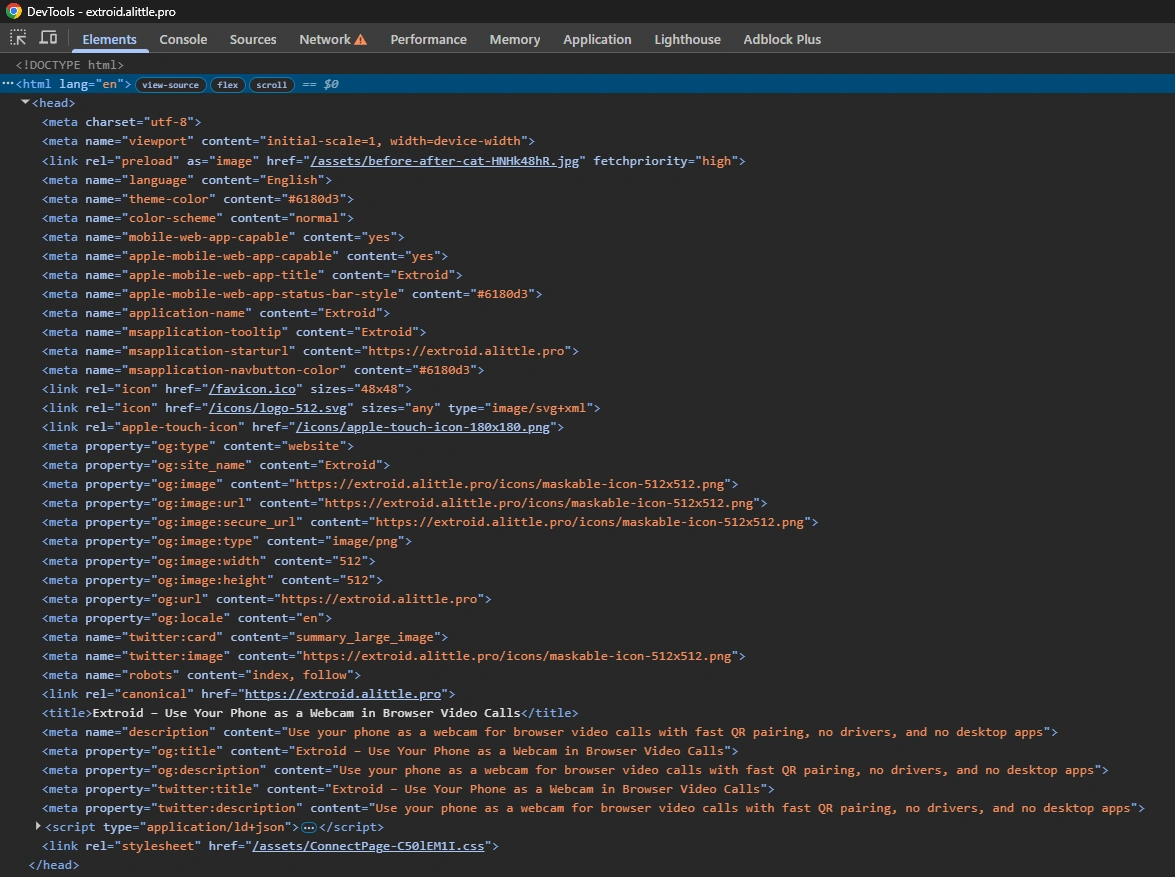1175x877 pixels.
Task: Select the application-name meta node
Action: pyautogui.click(x=216, y=313)
